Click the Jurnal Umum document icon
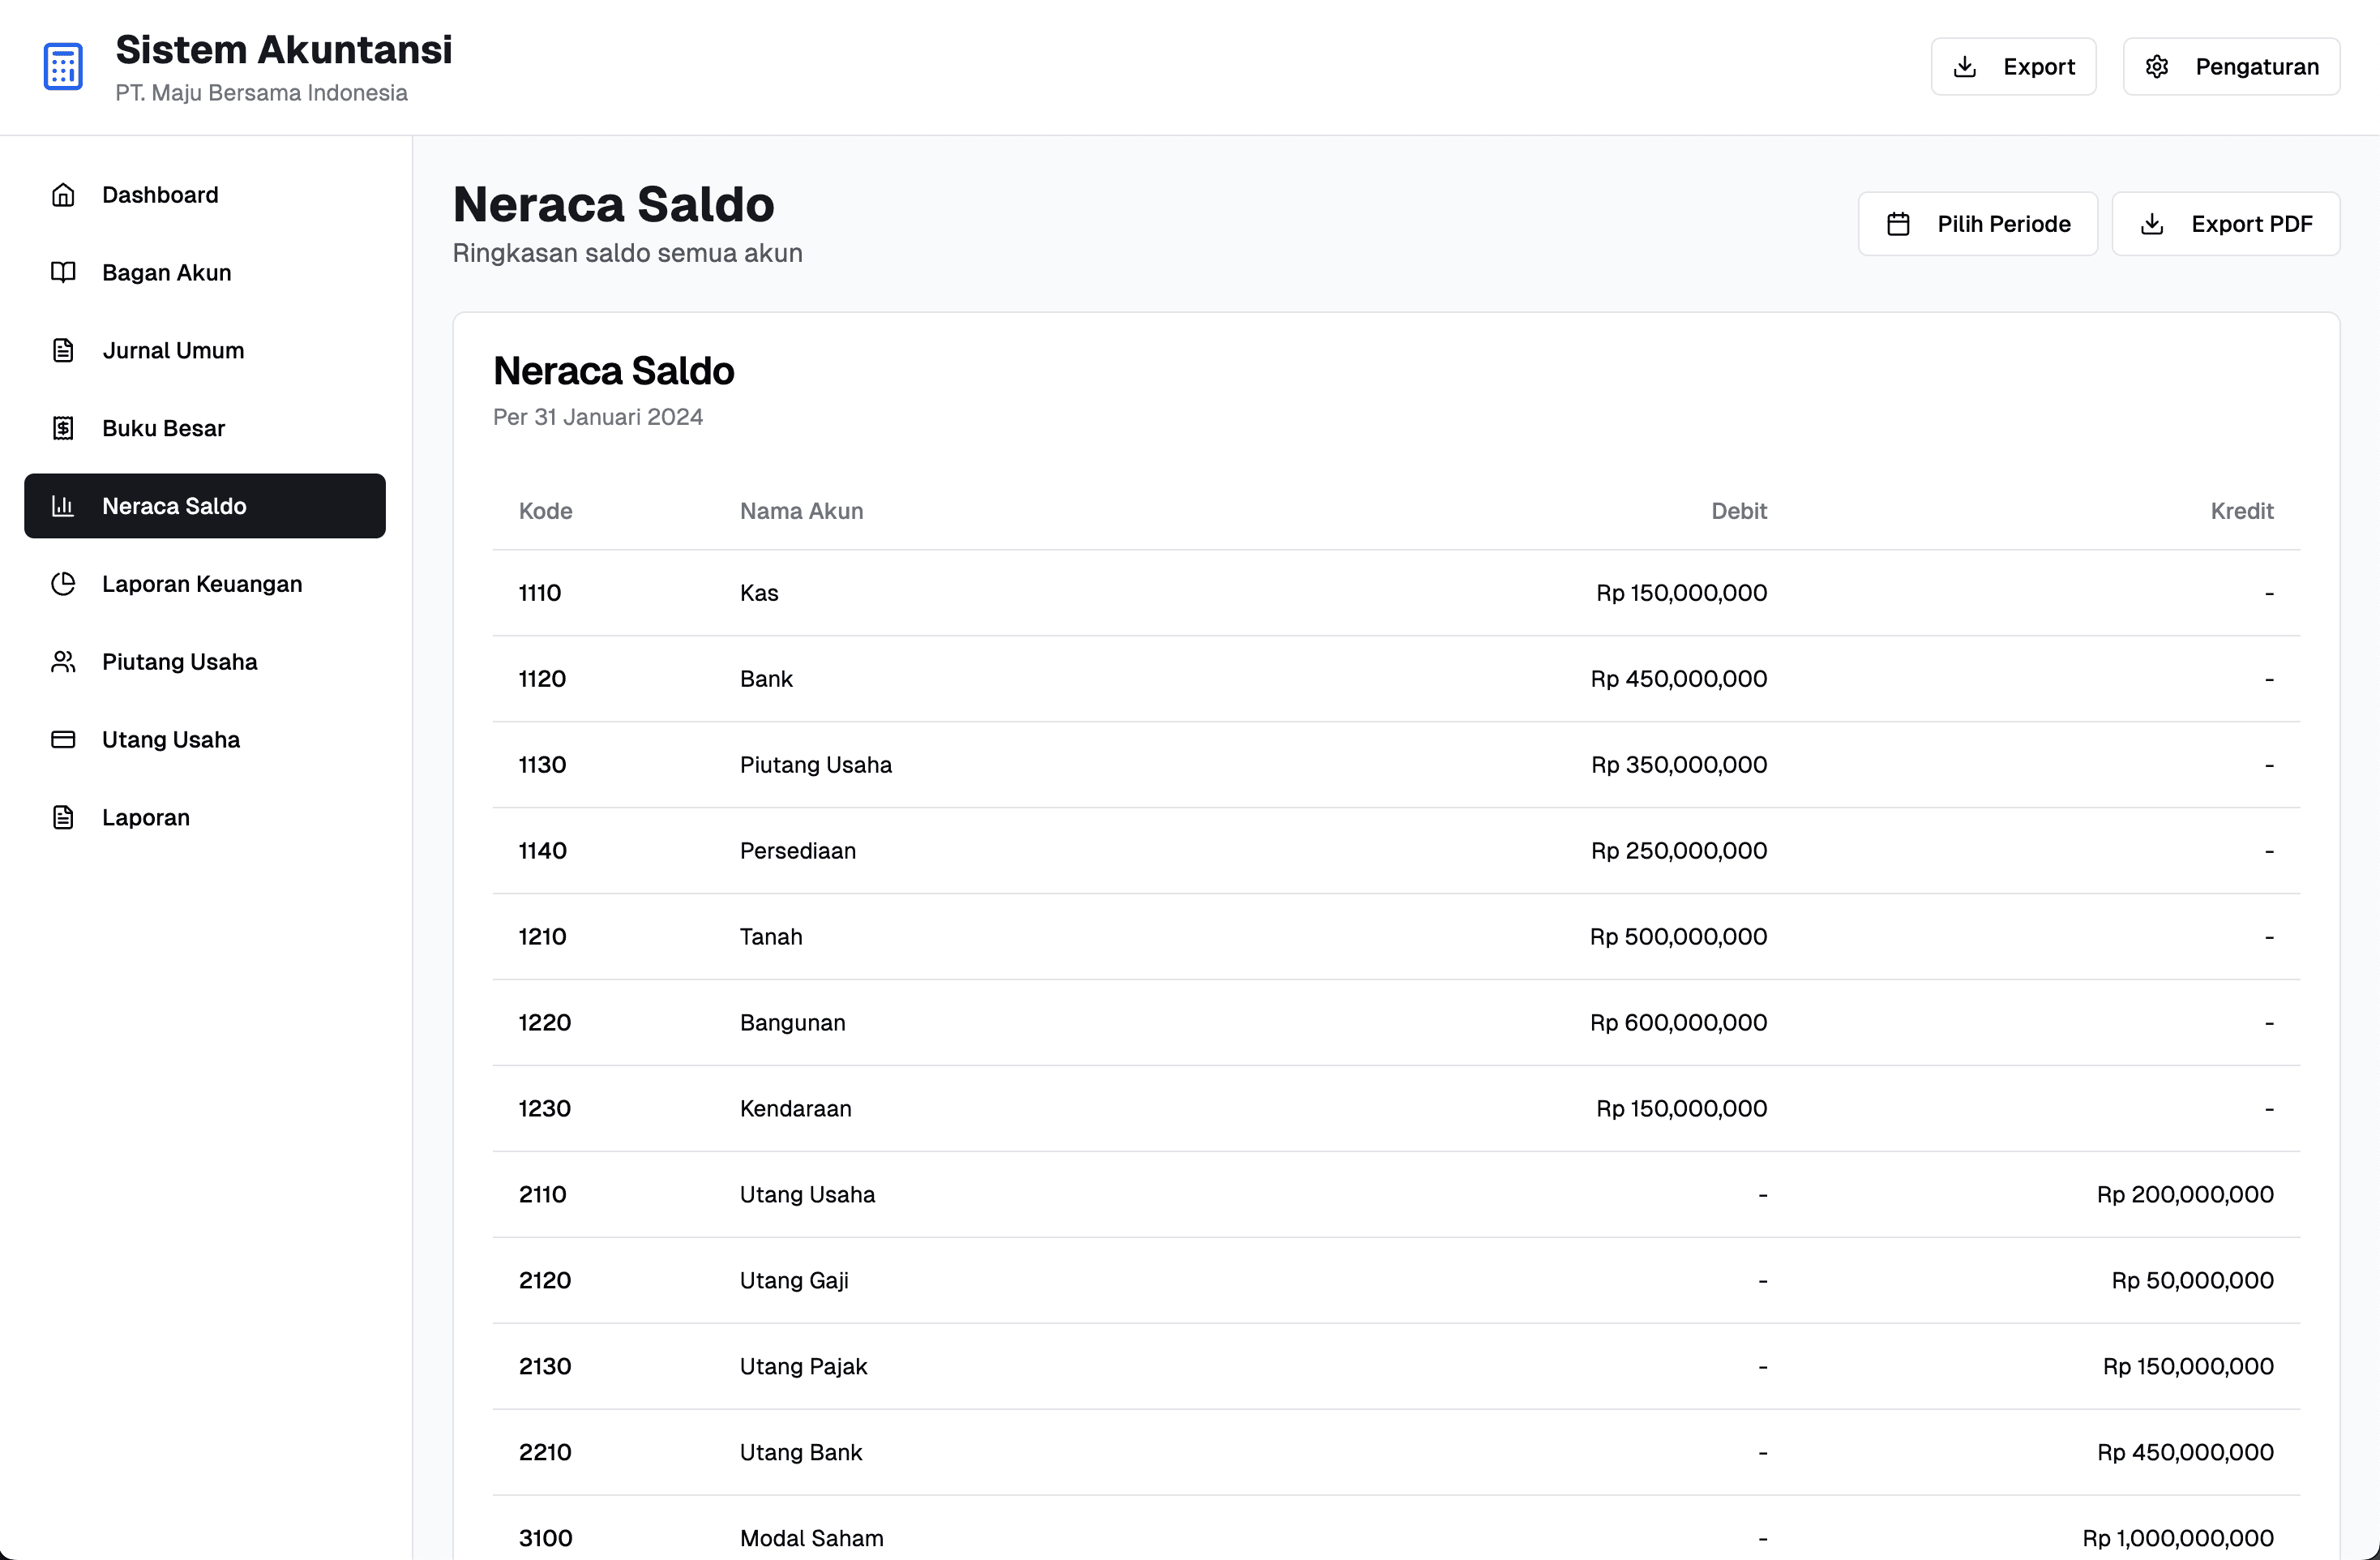Screen dimensions: 2380x1560 63,350
